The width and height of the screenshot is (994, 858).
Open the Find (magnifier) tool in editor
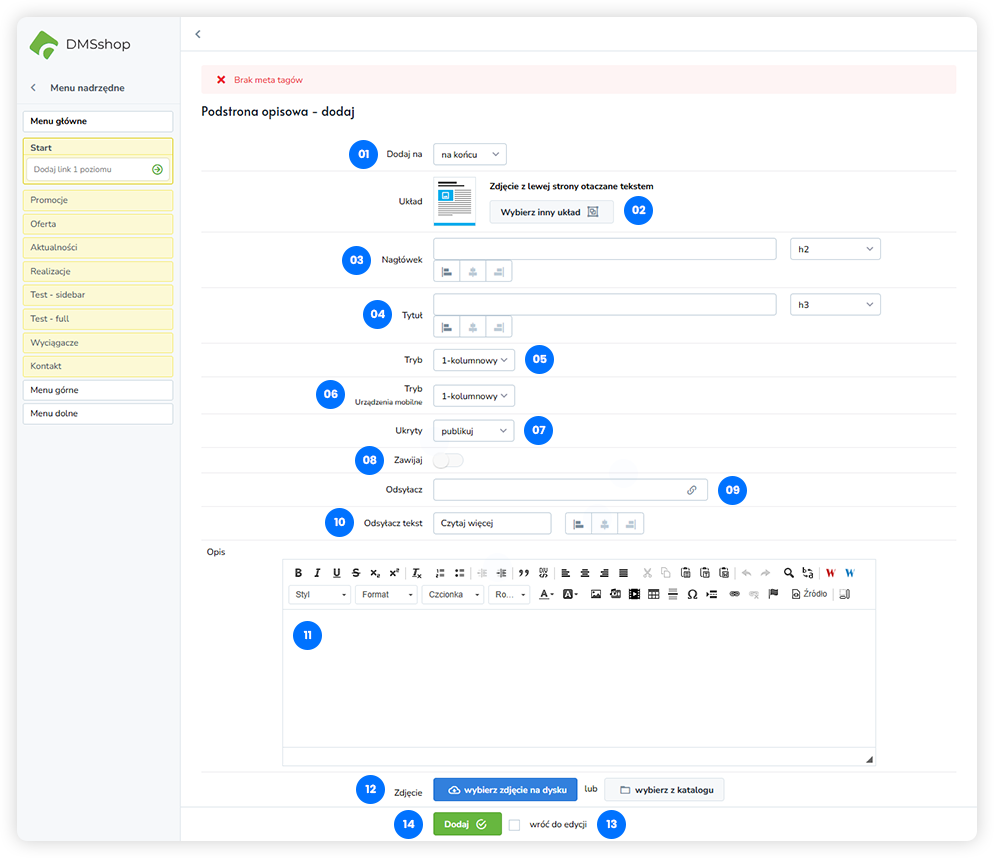[x=788, y=573]
